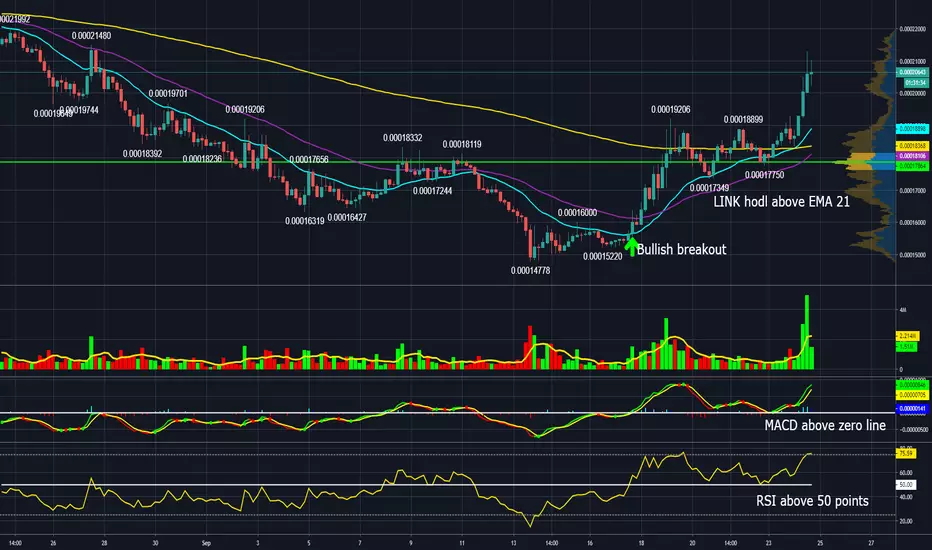The image size is (932, 550).
Task: Click the white RSI 50.00 level tag
Action: (x=906, y=485)
